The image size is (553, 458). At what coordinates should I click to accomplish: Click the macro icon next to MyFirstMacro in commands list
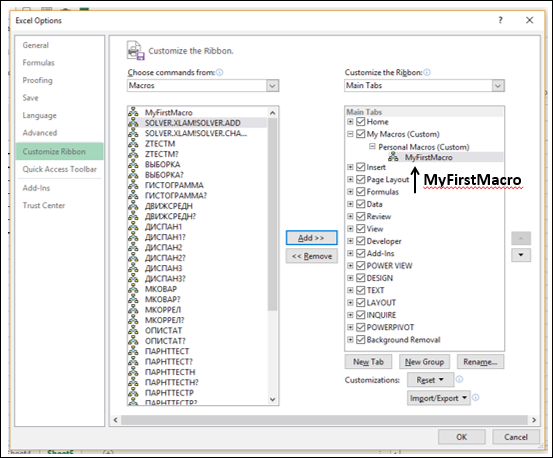tap(133, 112)
